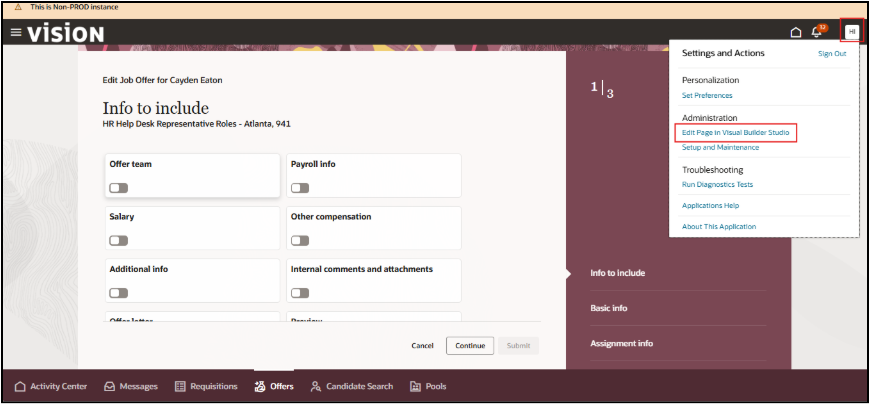This screenshot has width=870, height=405.
Task: Click the 'Personalization' section label
Action: tap(710, 80)
